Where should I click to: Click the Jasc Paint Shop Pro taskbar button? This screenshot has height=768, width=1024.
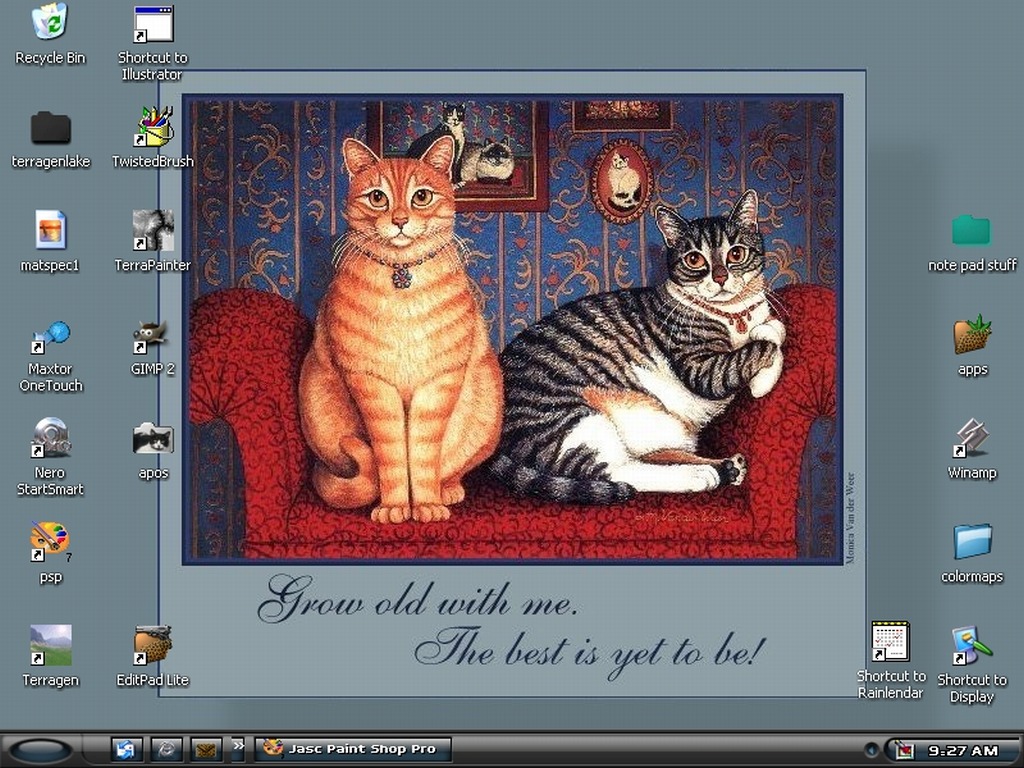(x=353, y=749)
